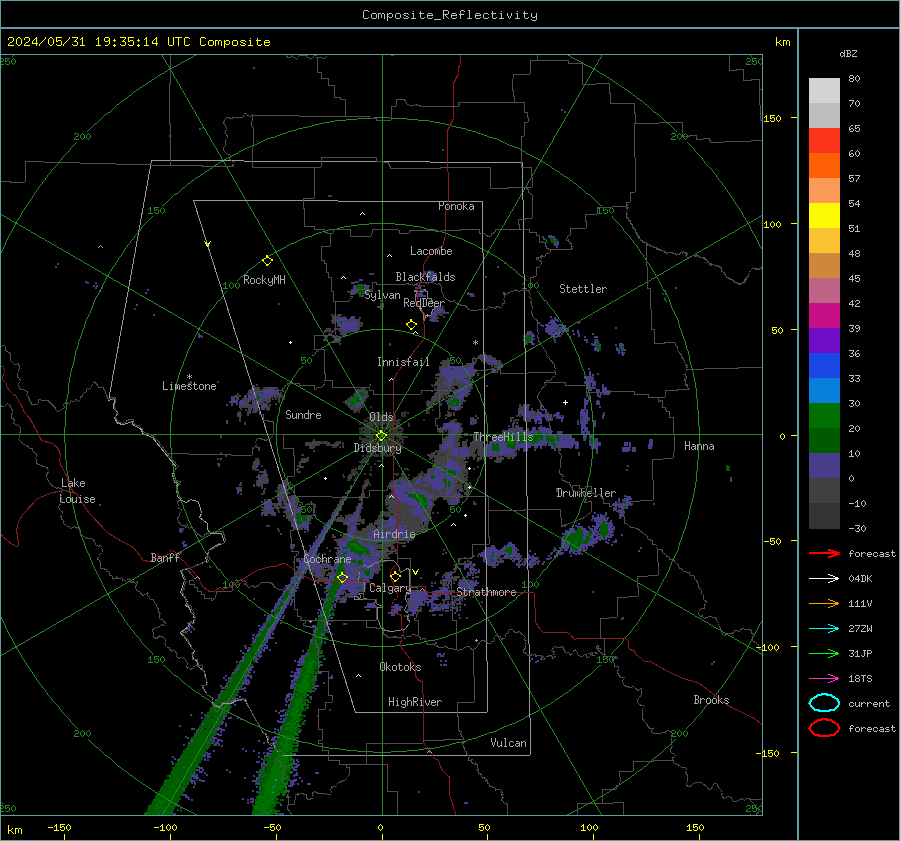Click the Limestone label

[x=189, y=386]
